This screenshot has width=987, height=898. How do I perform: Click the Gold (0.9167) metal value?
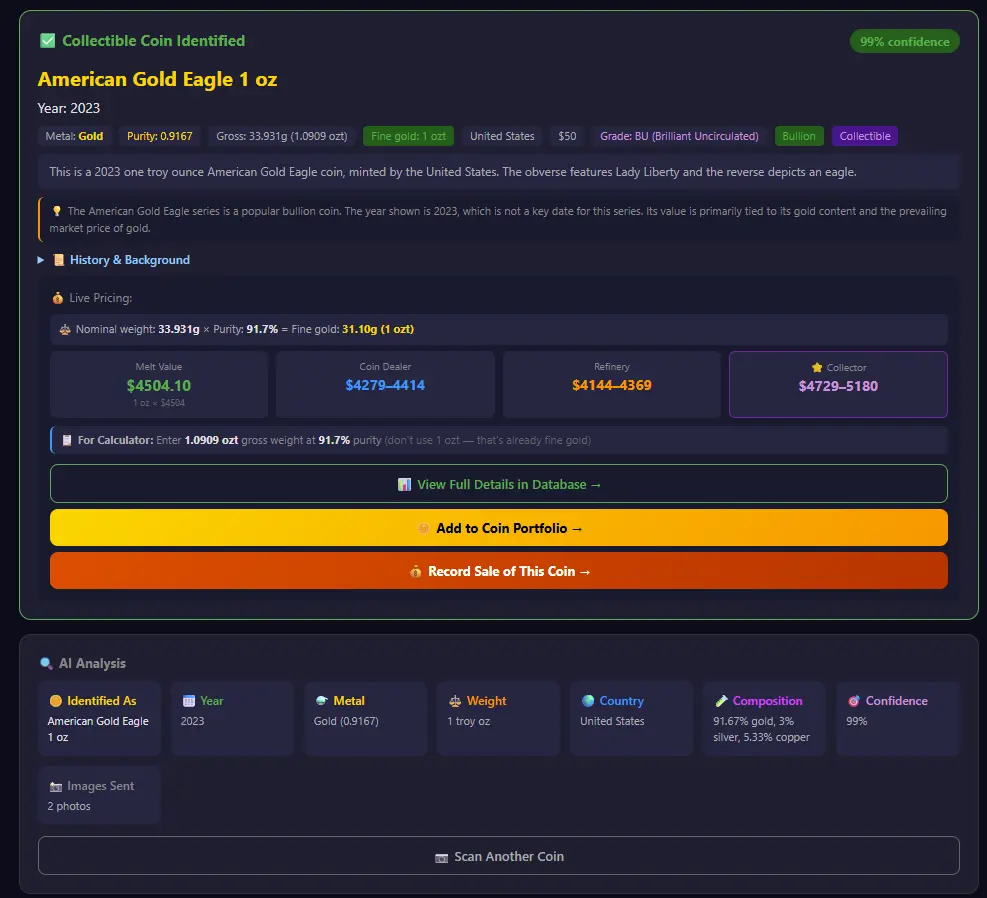pos(346,721)
